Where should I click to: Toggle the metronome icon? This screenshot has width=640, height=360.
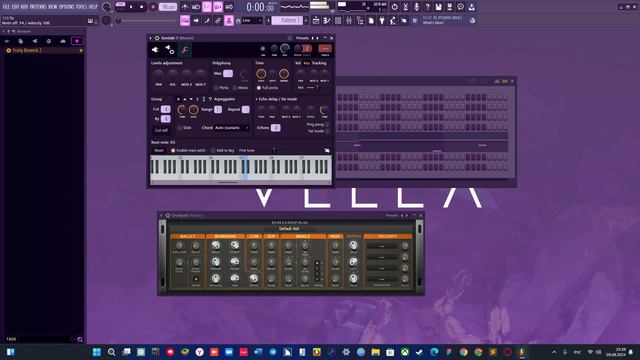(x=185, y=7)
